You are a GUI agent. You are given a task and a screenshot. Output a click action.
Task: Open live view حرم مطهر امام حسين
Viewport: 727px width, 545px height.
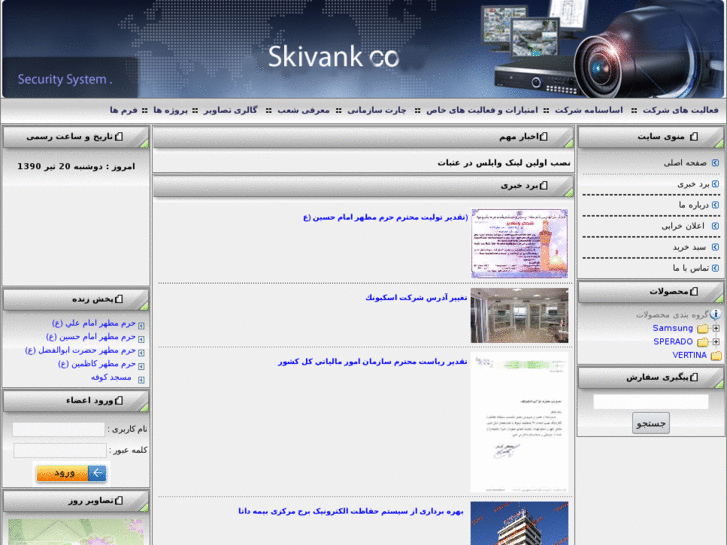click(x=91, y=336)
